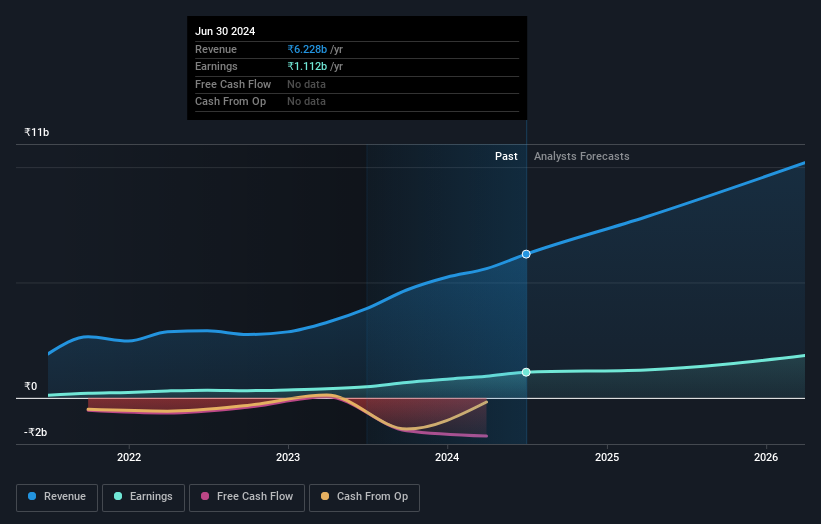Click the Past label on chart
Viewport: 821px width, 524px height.
coord(506,156)
